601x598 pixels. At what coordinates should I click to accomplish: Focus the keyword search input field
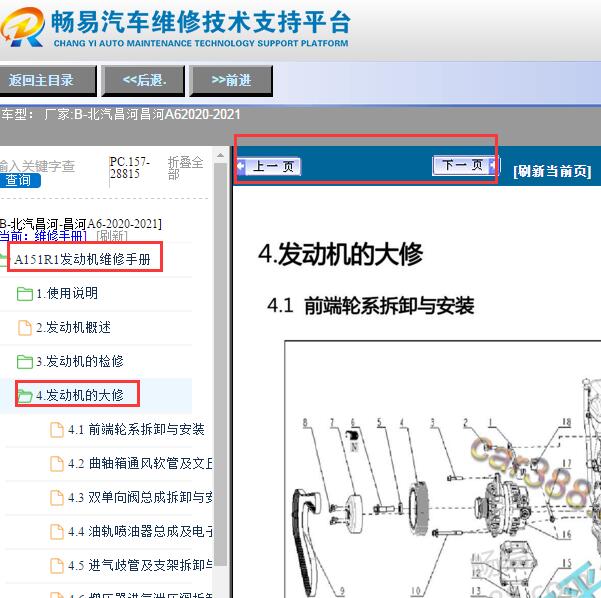tap(37, 166)
